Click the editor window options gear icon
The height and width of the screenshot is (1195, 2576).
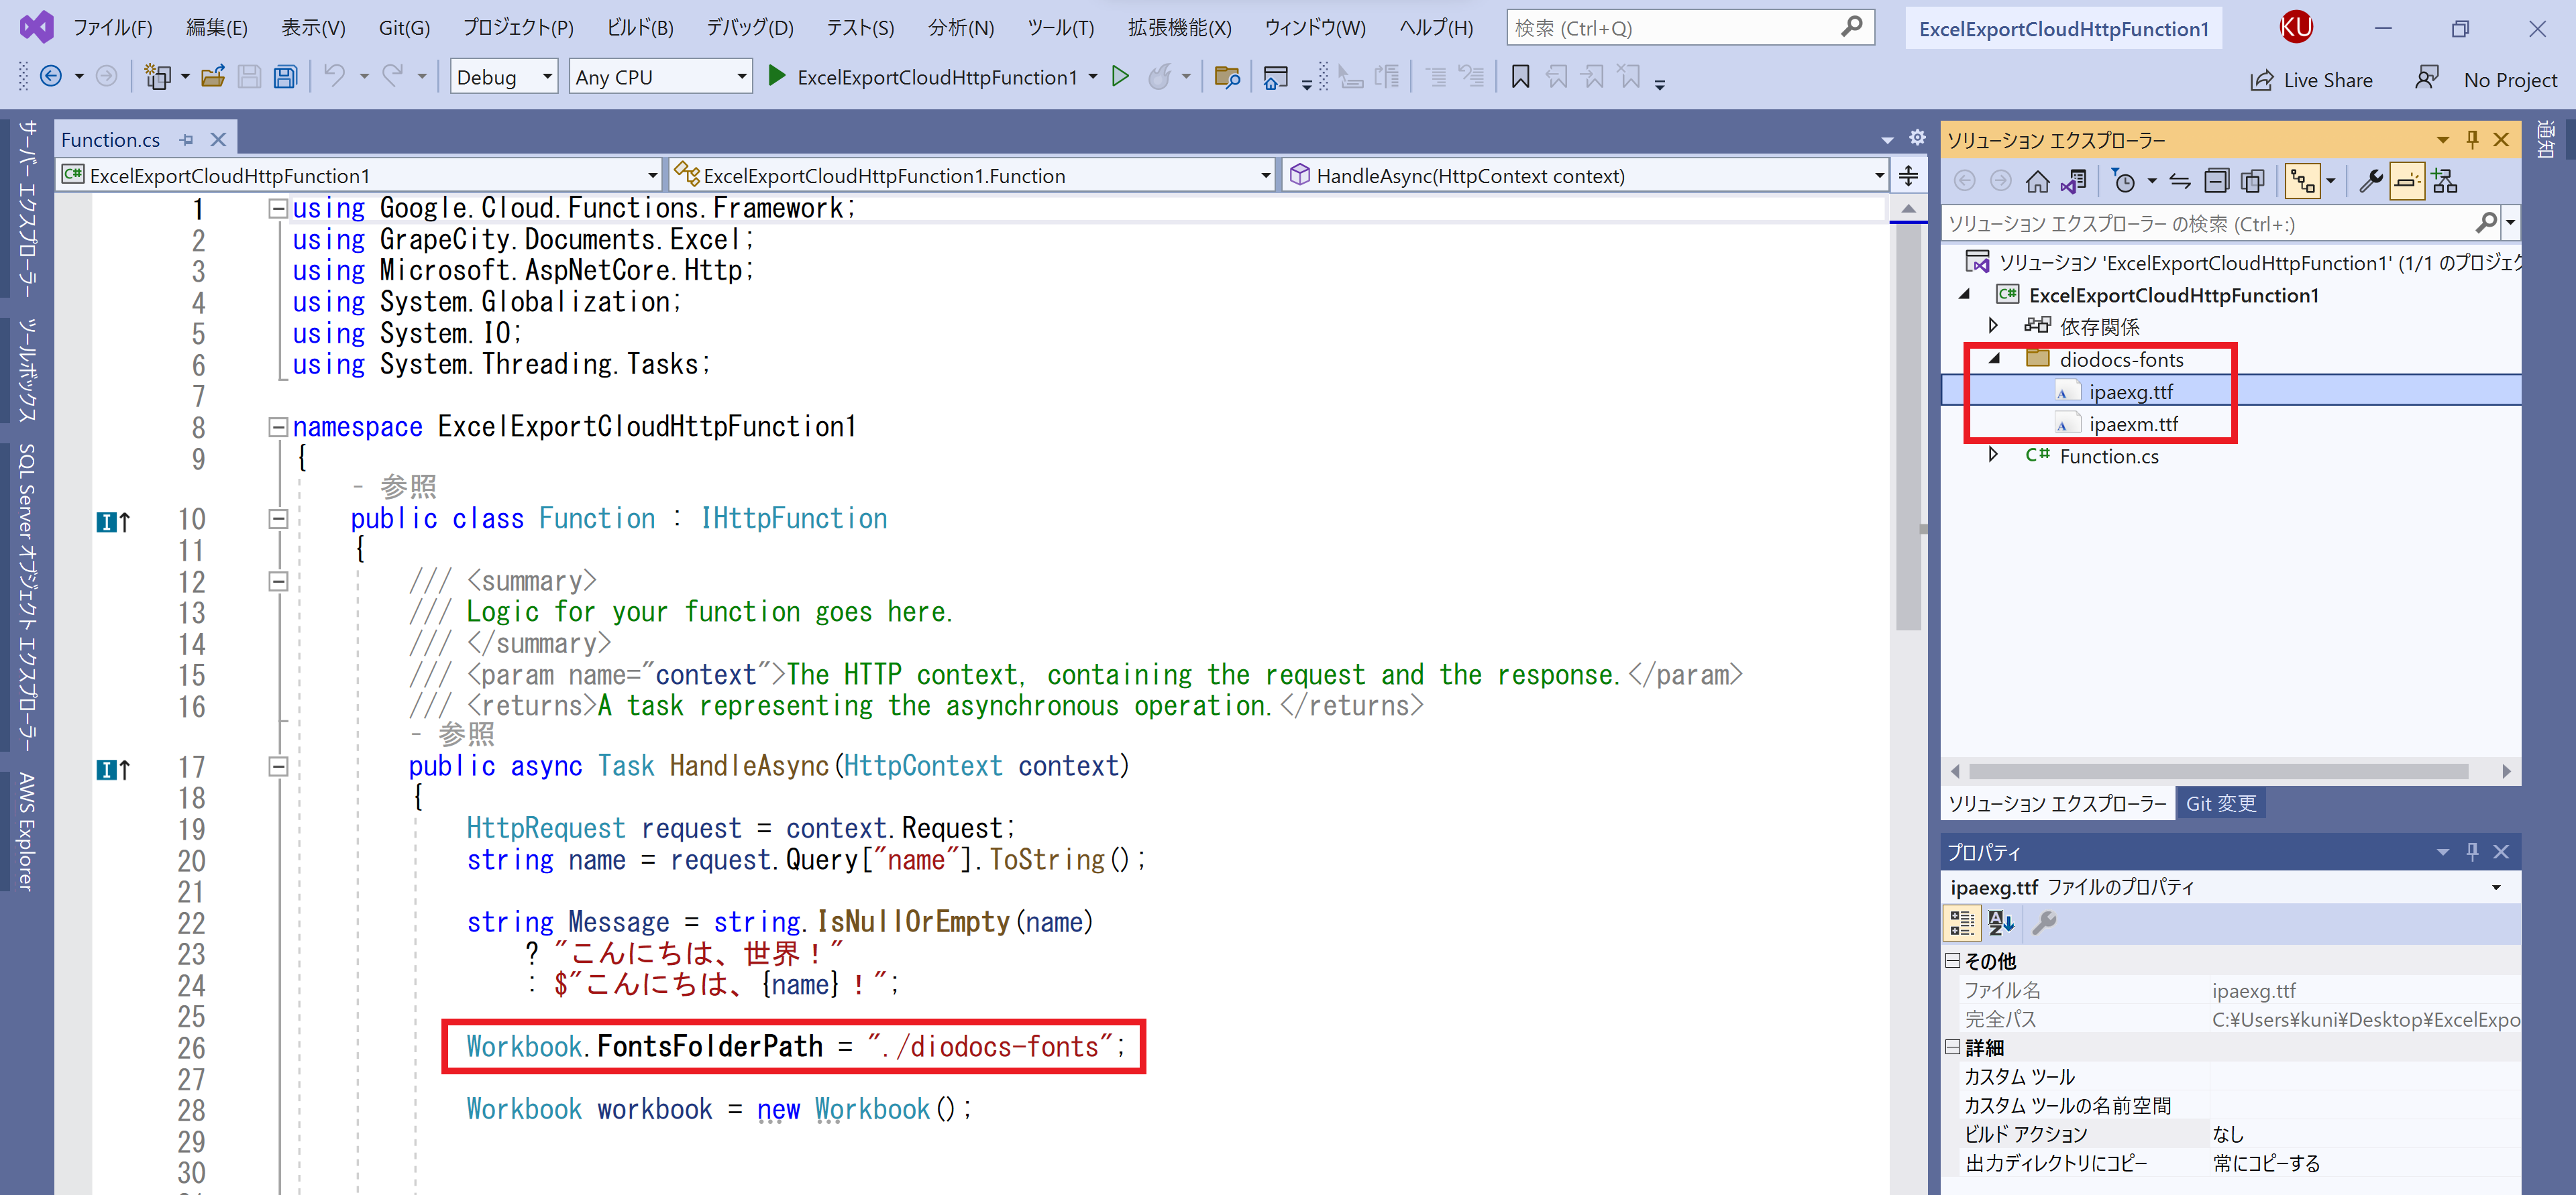[x=1917, y=138]
